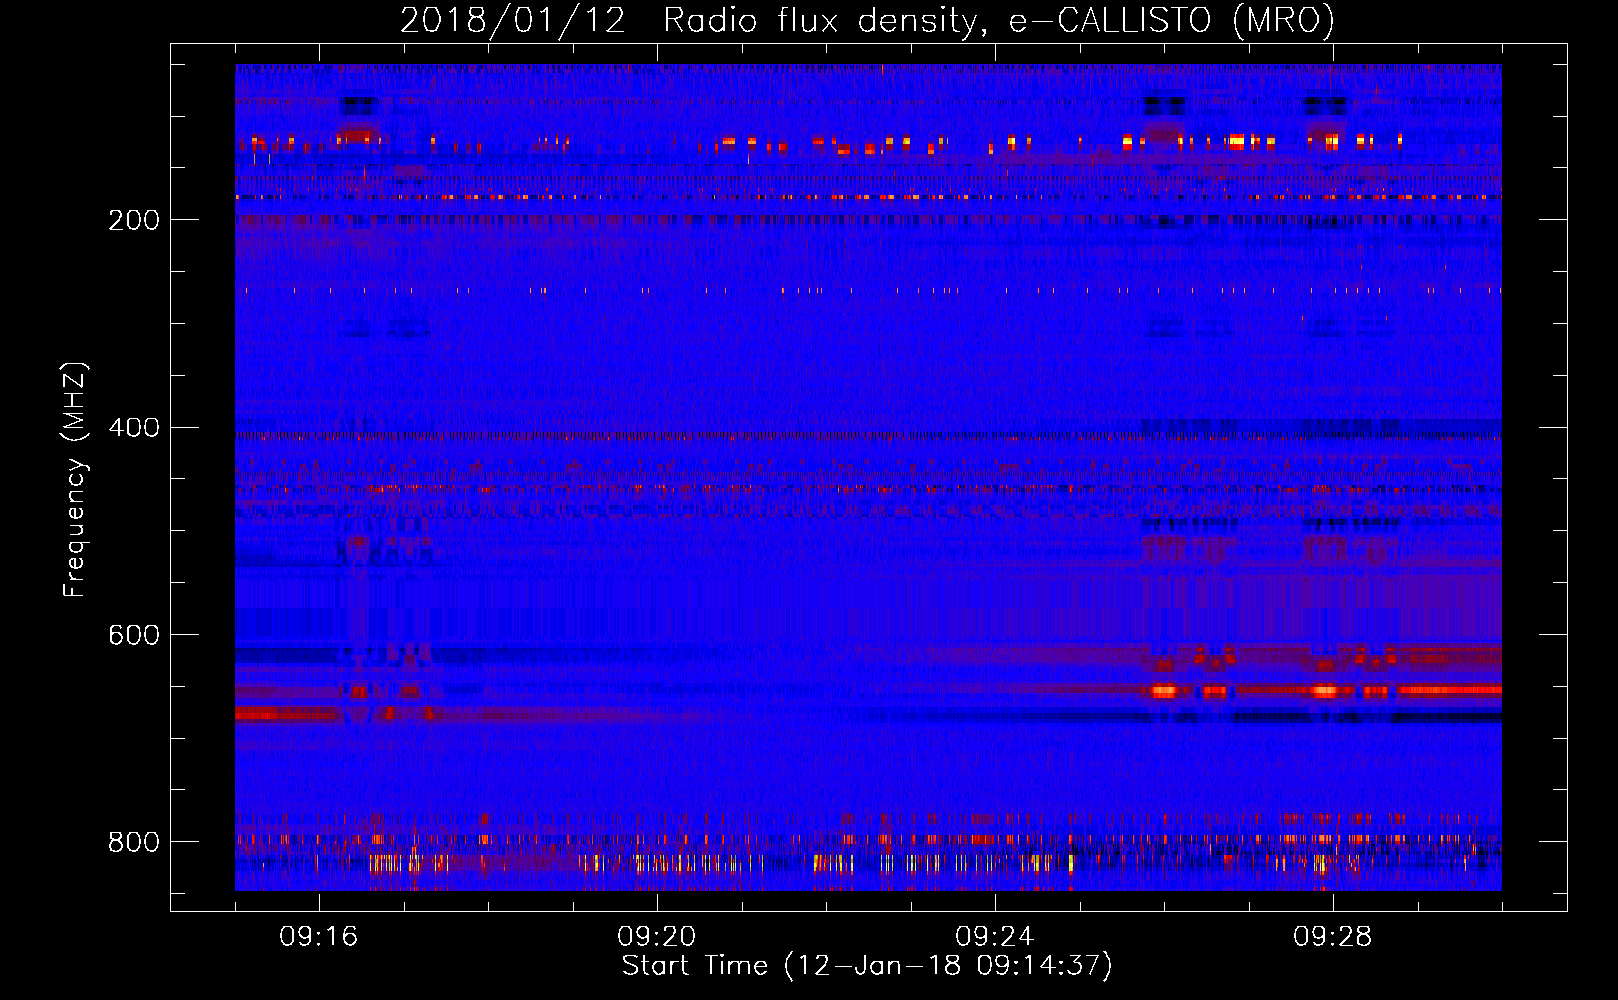Select the 'Frequency (MHZ)' axis label

(x=75, y=480)
